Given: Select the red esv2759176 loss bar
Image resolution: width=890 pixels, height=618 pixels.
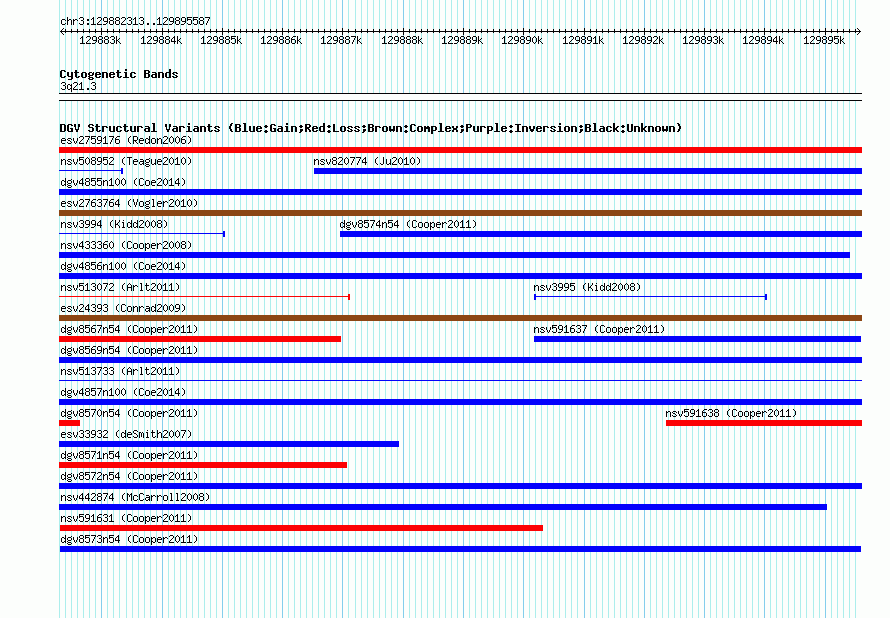Looking at the screenshot, I should [460, 150].
